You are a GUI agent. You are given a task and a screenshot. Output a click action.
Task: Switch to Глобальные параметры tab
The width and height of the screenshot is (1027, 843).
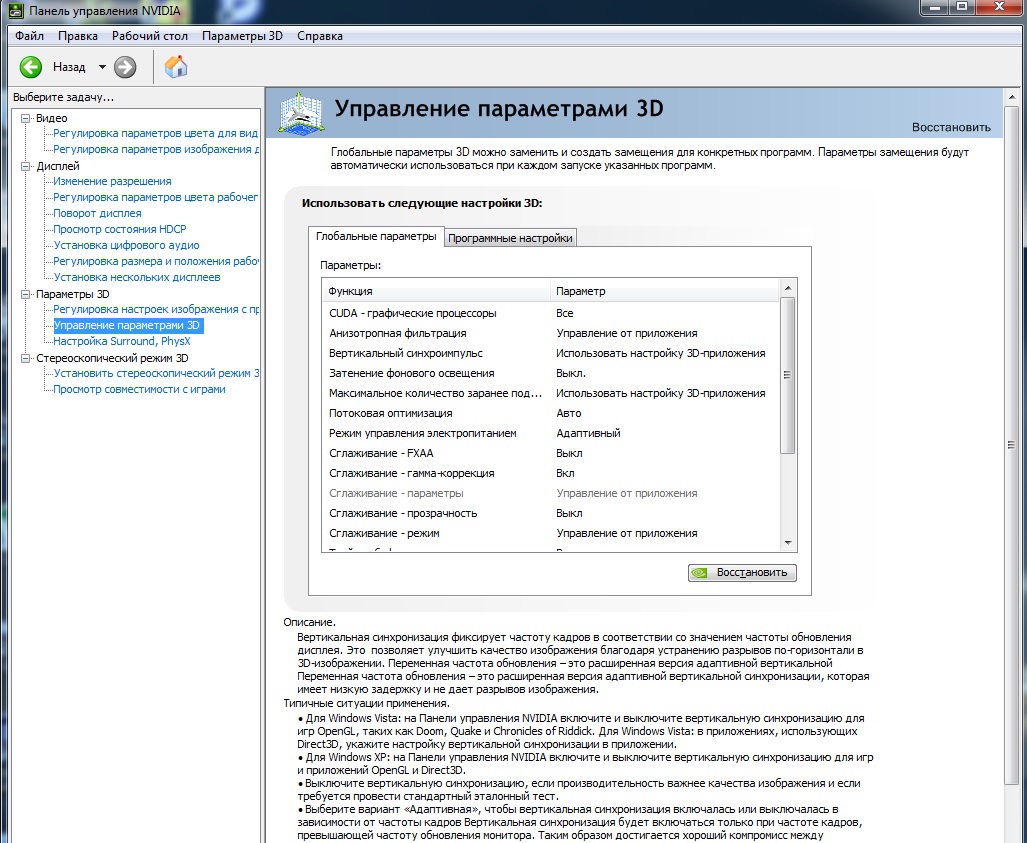pos(376,236)
